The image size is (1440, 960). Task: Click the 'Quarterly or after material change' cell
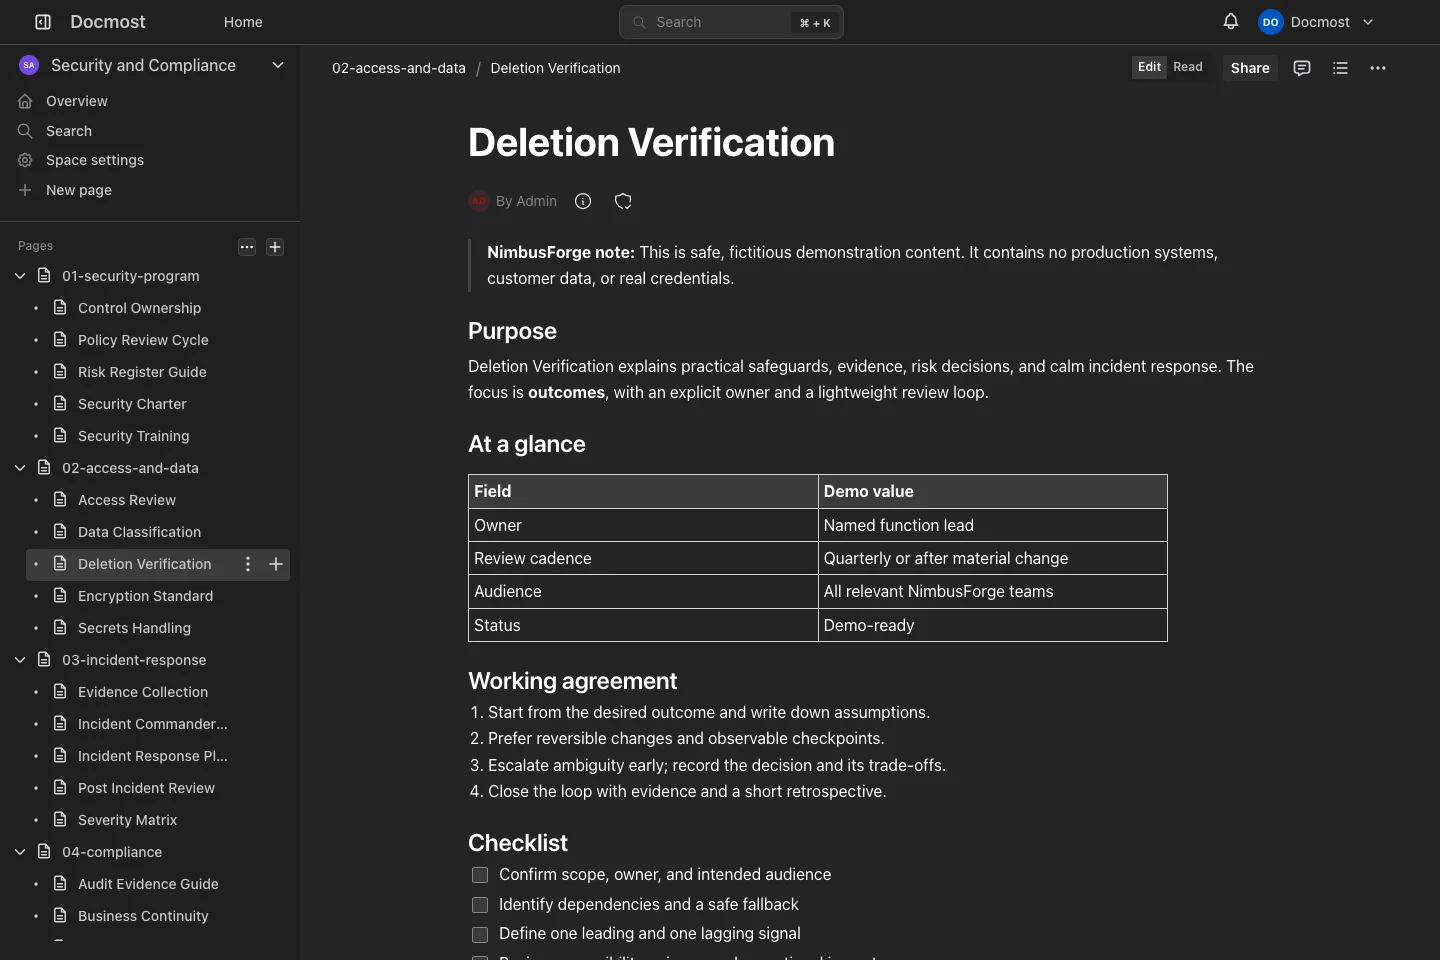click(992, 558)
